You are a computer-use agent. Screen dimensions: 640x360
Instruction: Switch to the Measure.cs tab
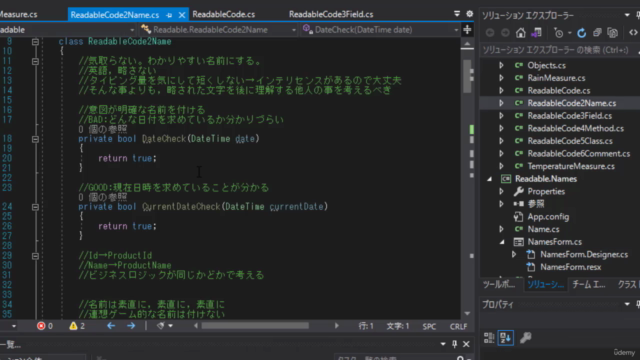[x=18, y=14]
